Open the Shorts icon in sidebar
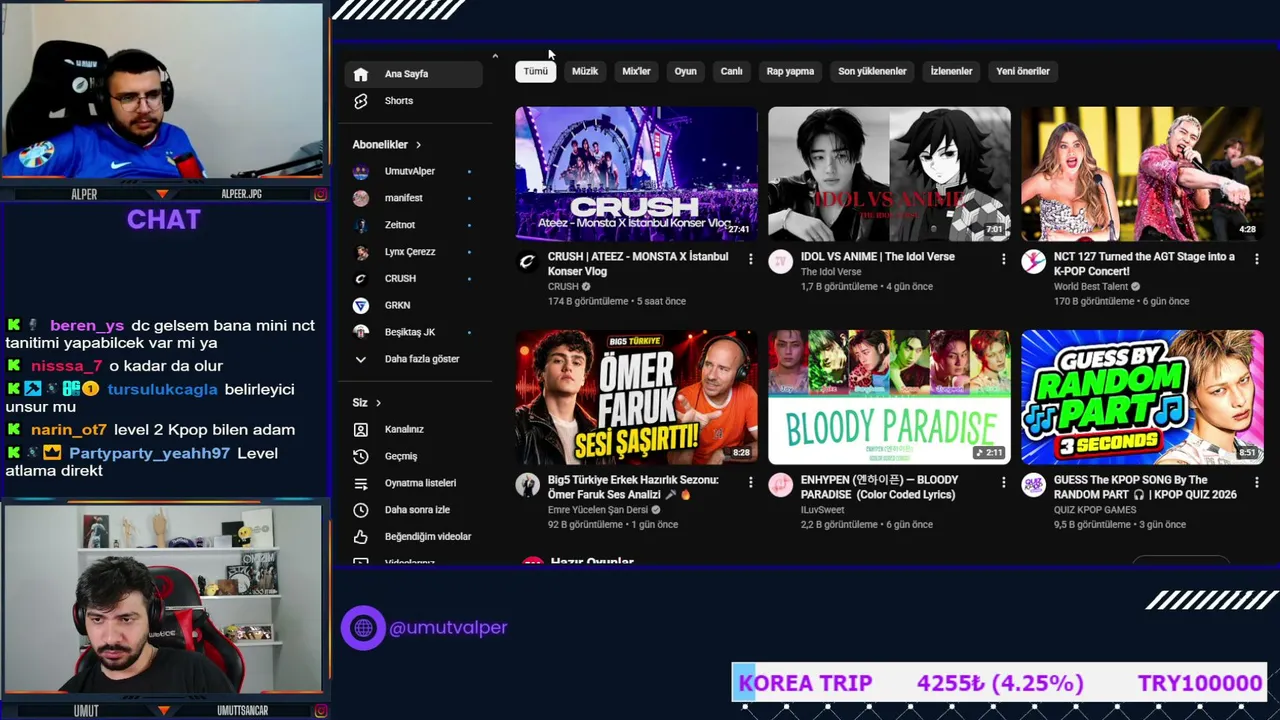Viewport: 1280px width, 720px height. (x=361, y=101)
